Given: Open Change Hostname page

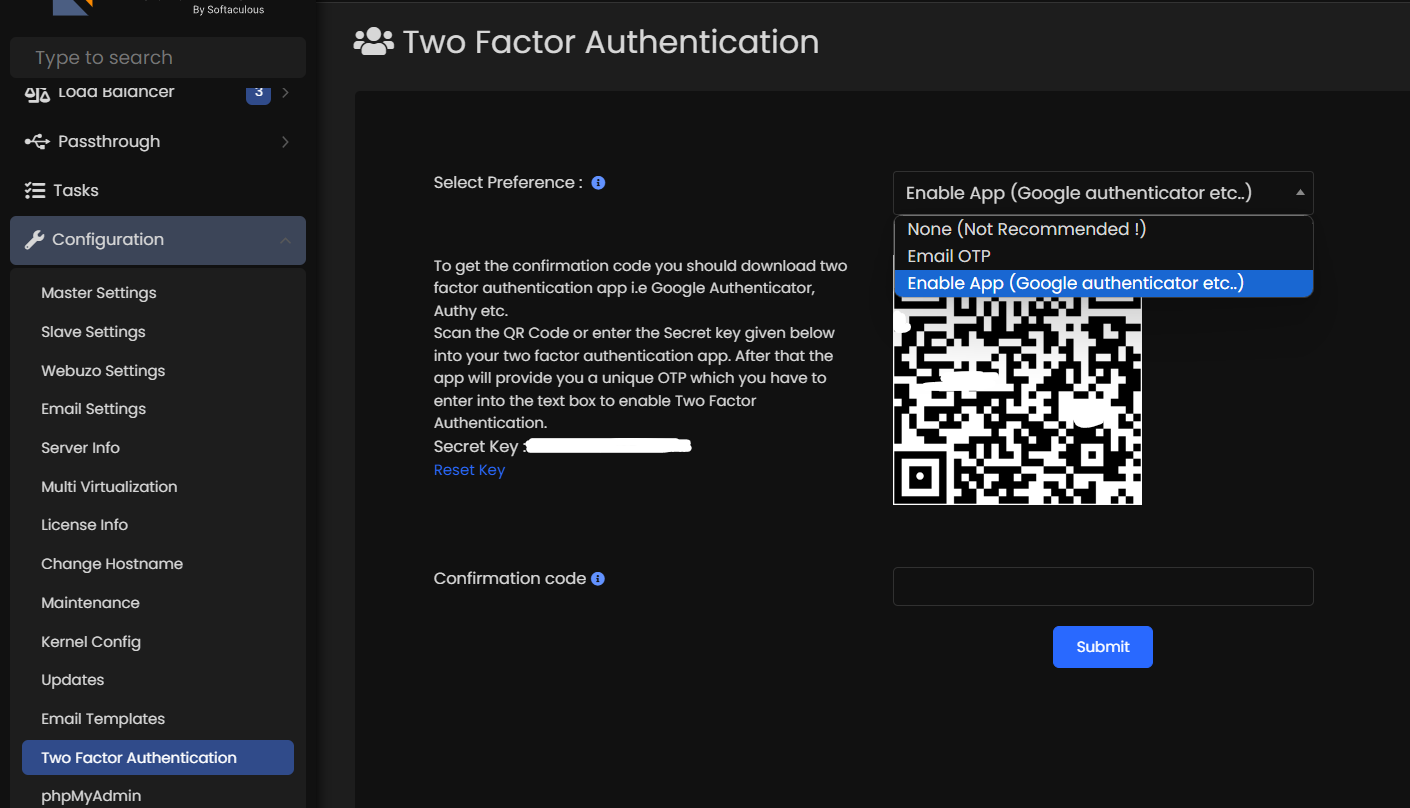Looking at the screenshot, I should 112,564.
